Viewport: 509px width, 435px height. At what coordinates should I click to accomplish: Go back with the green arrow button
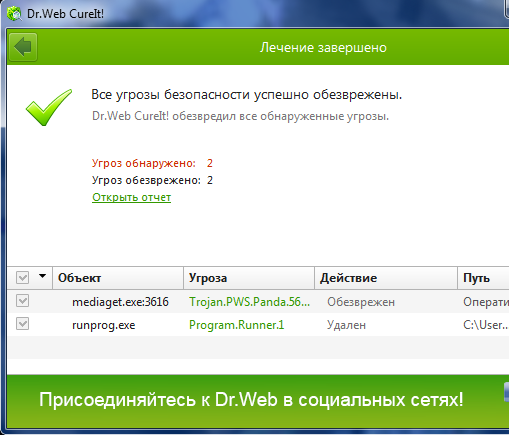[x=23, y=47]
